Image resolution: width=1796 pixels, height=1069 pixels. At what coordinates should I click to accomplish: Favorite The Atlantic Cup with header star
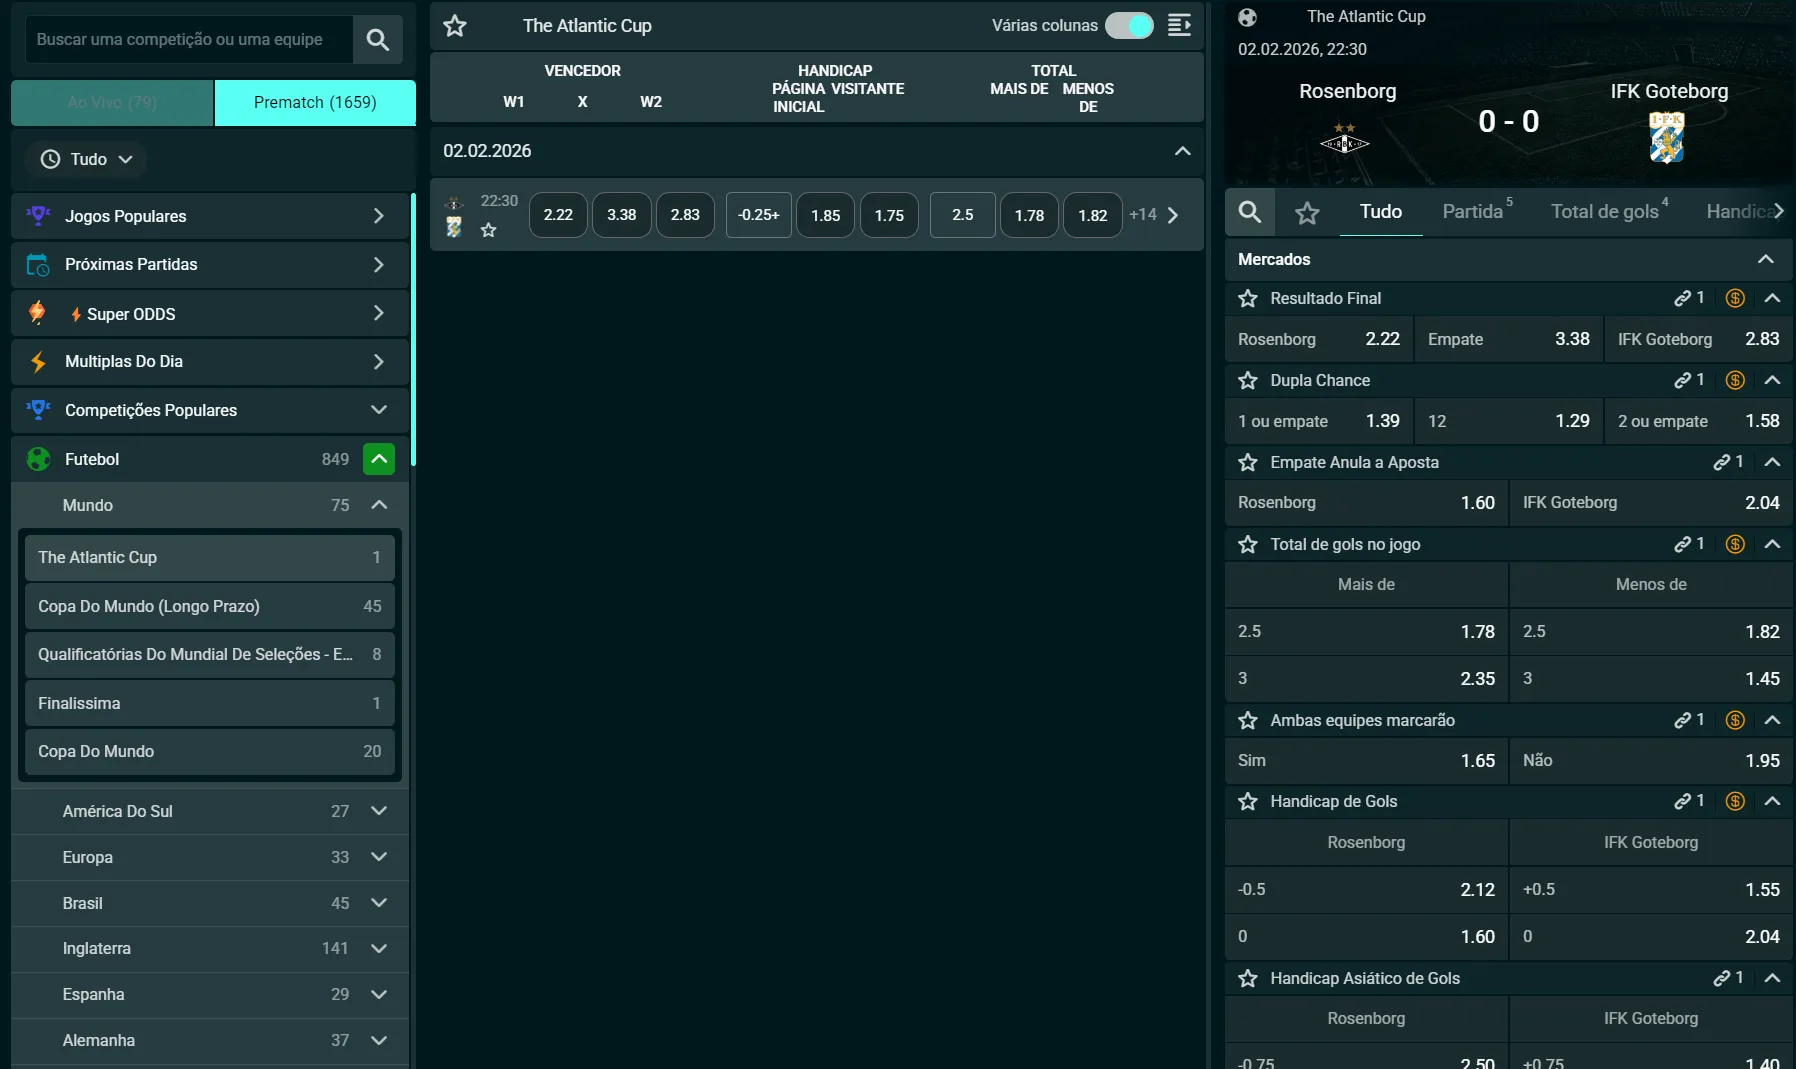click(455, 26)
